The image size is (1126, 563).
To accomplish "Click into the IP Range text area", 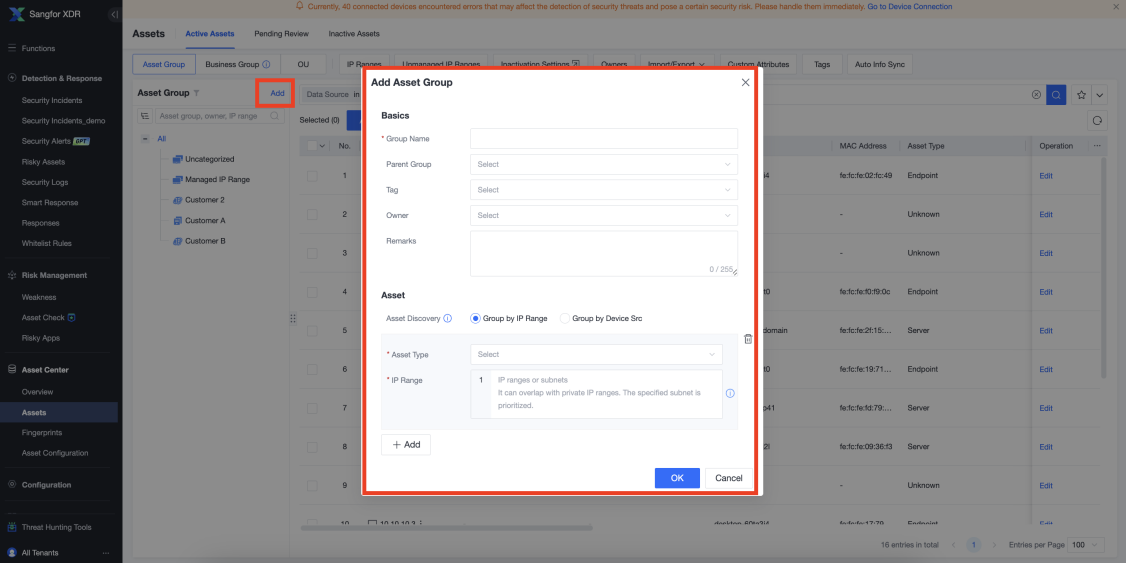I will click(x=596, y=394).
